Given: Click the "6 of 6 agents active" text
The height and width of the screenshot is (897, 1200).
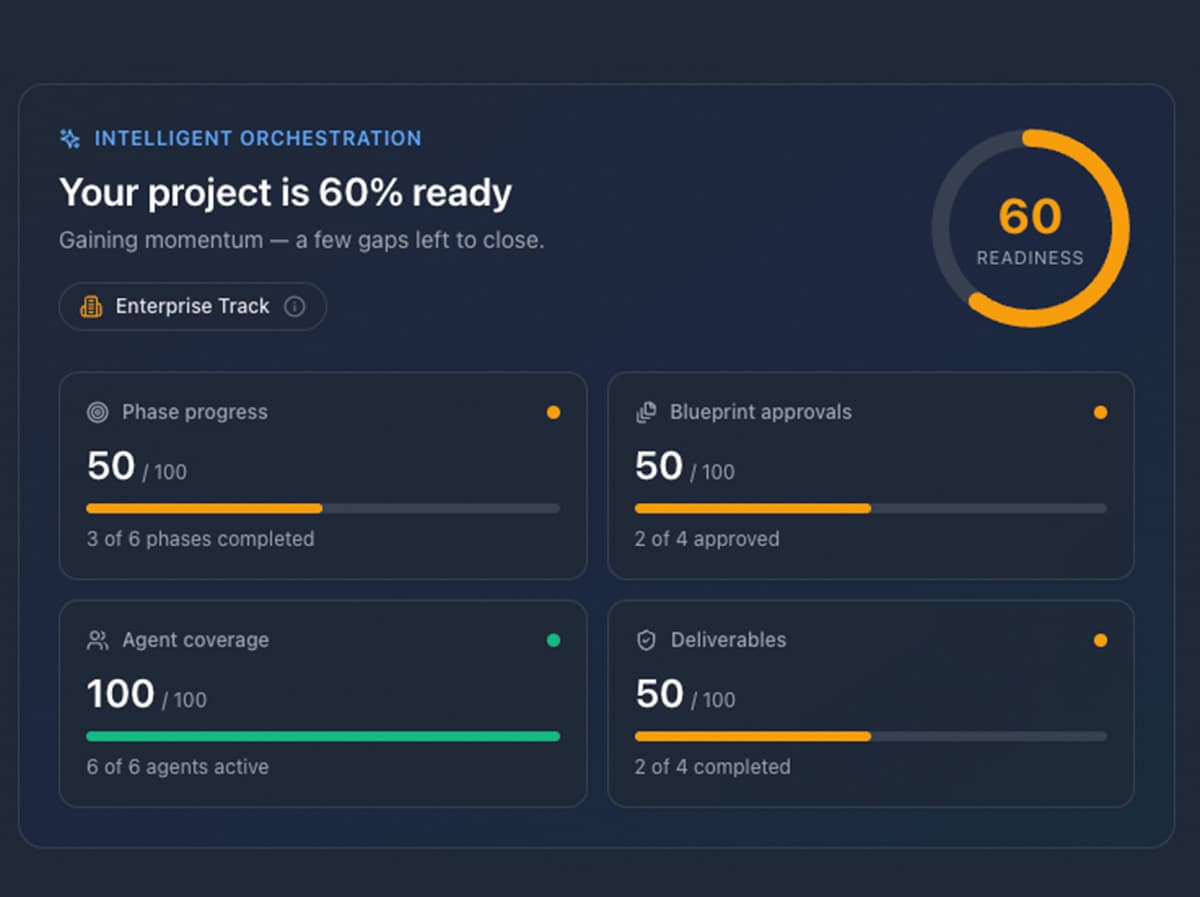Looking at the screenshot, I should [x=177, y=767].
